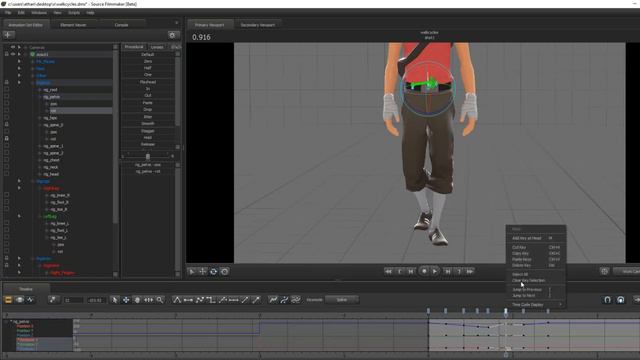Click the Work Camera button
The image size is (640, 360).
pyautogui.click(x=627, y=271)
